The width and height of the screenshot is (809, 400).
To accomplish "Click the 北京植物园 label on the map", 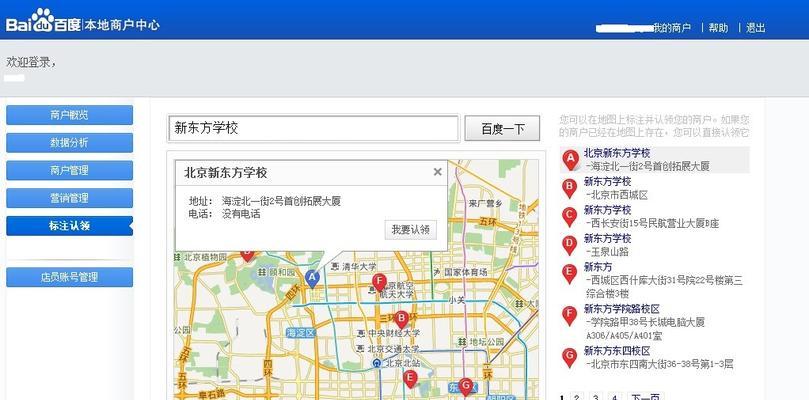I will pyautogui.click(x=205, y=257).
